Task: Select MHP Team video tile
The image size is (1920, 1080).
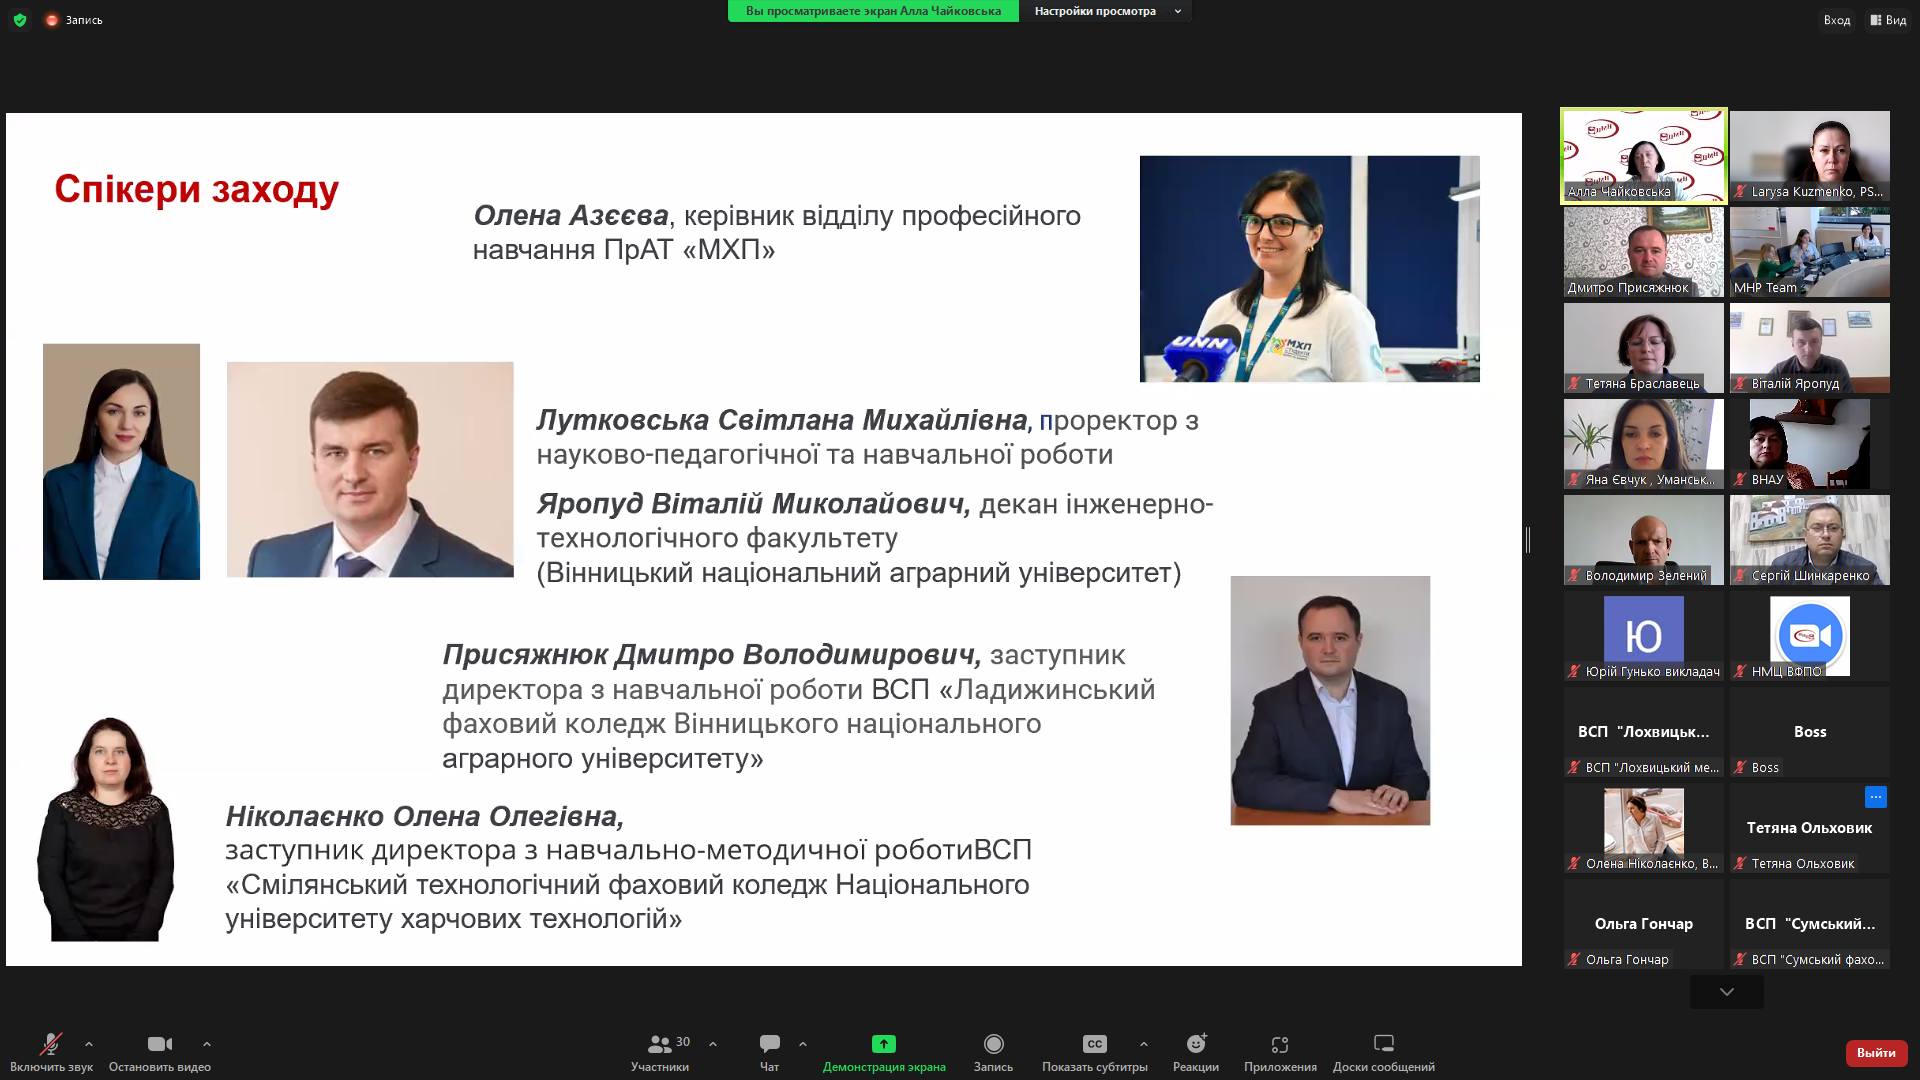Action: coord(1810,252)
